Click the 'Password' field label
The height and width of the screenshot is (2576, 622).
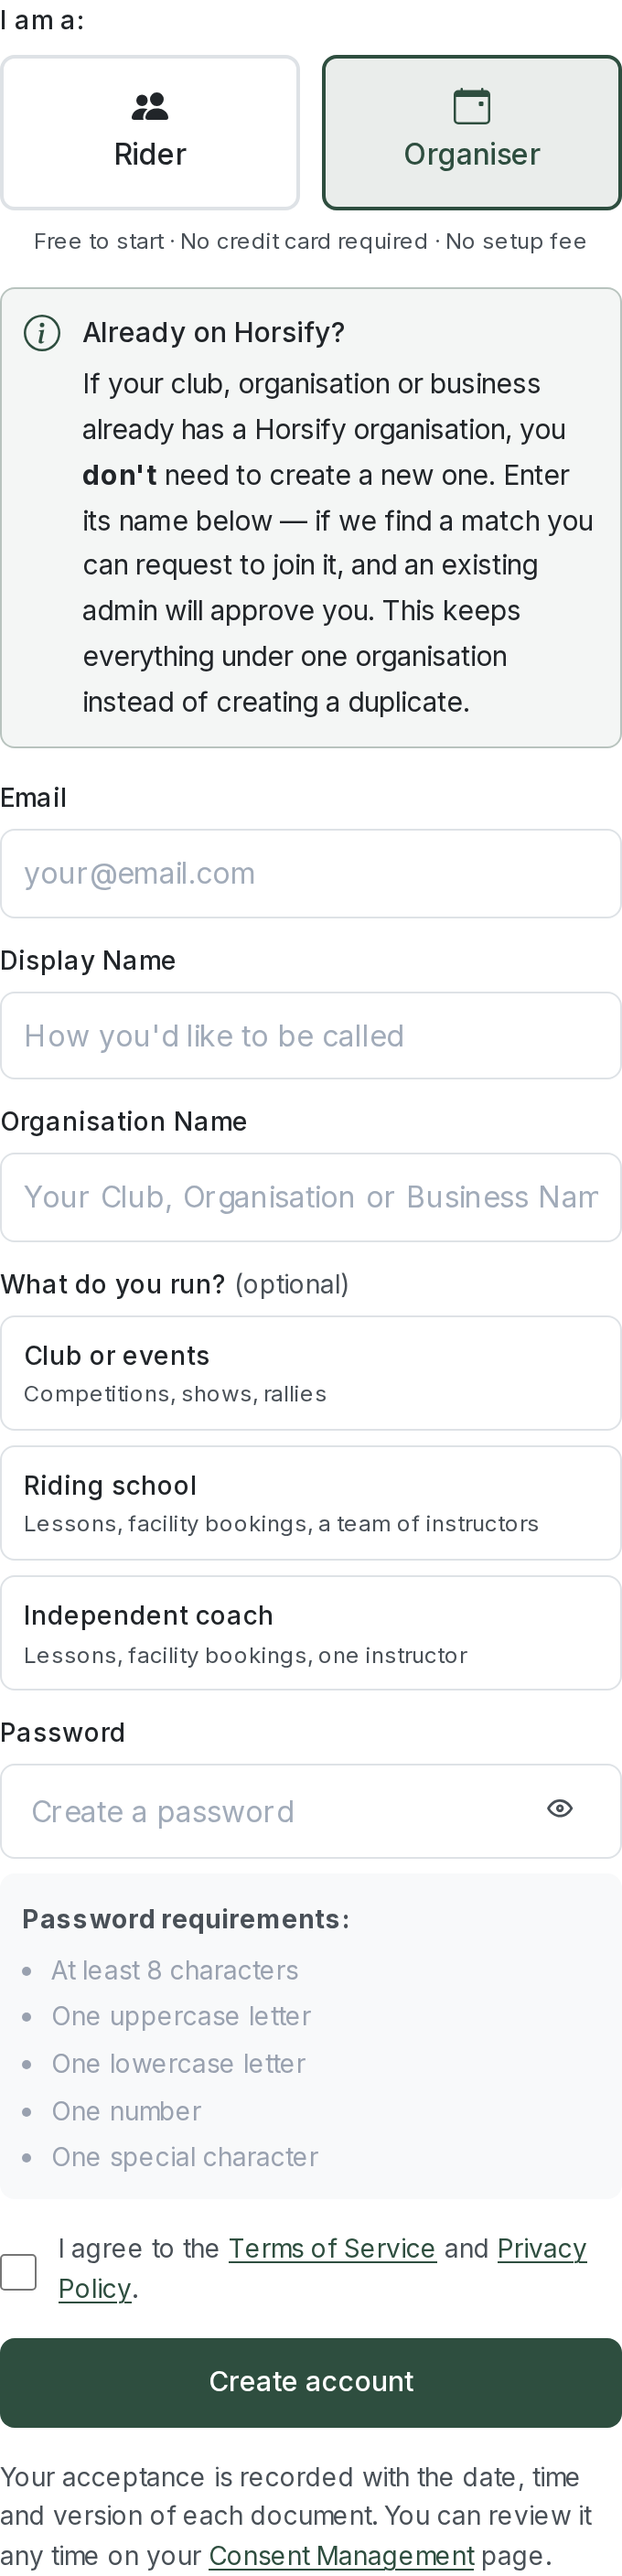coord(63,1733)
